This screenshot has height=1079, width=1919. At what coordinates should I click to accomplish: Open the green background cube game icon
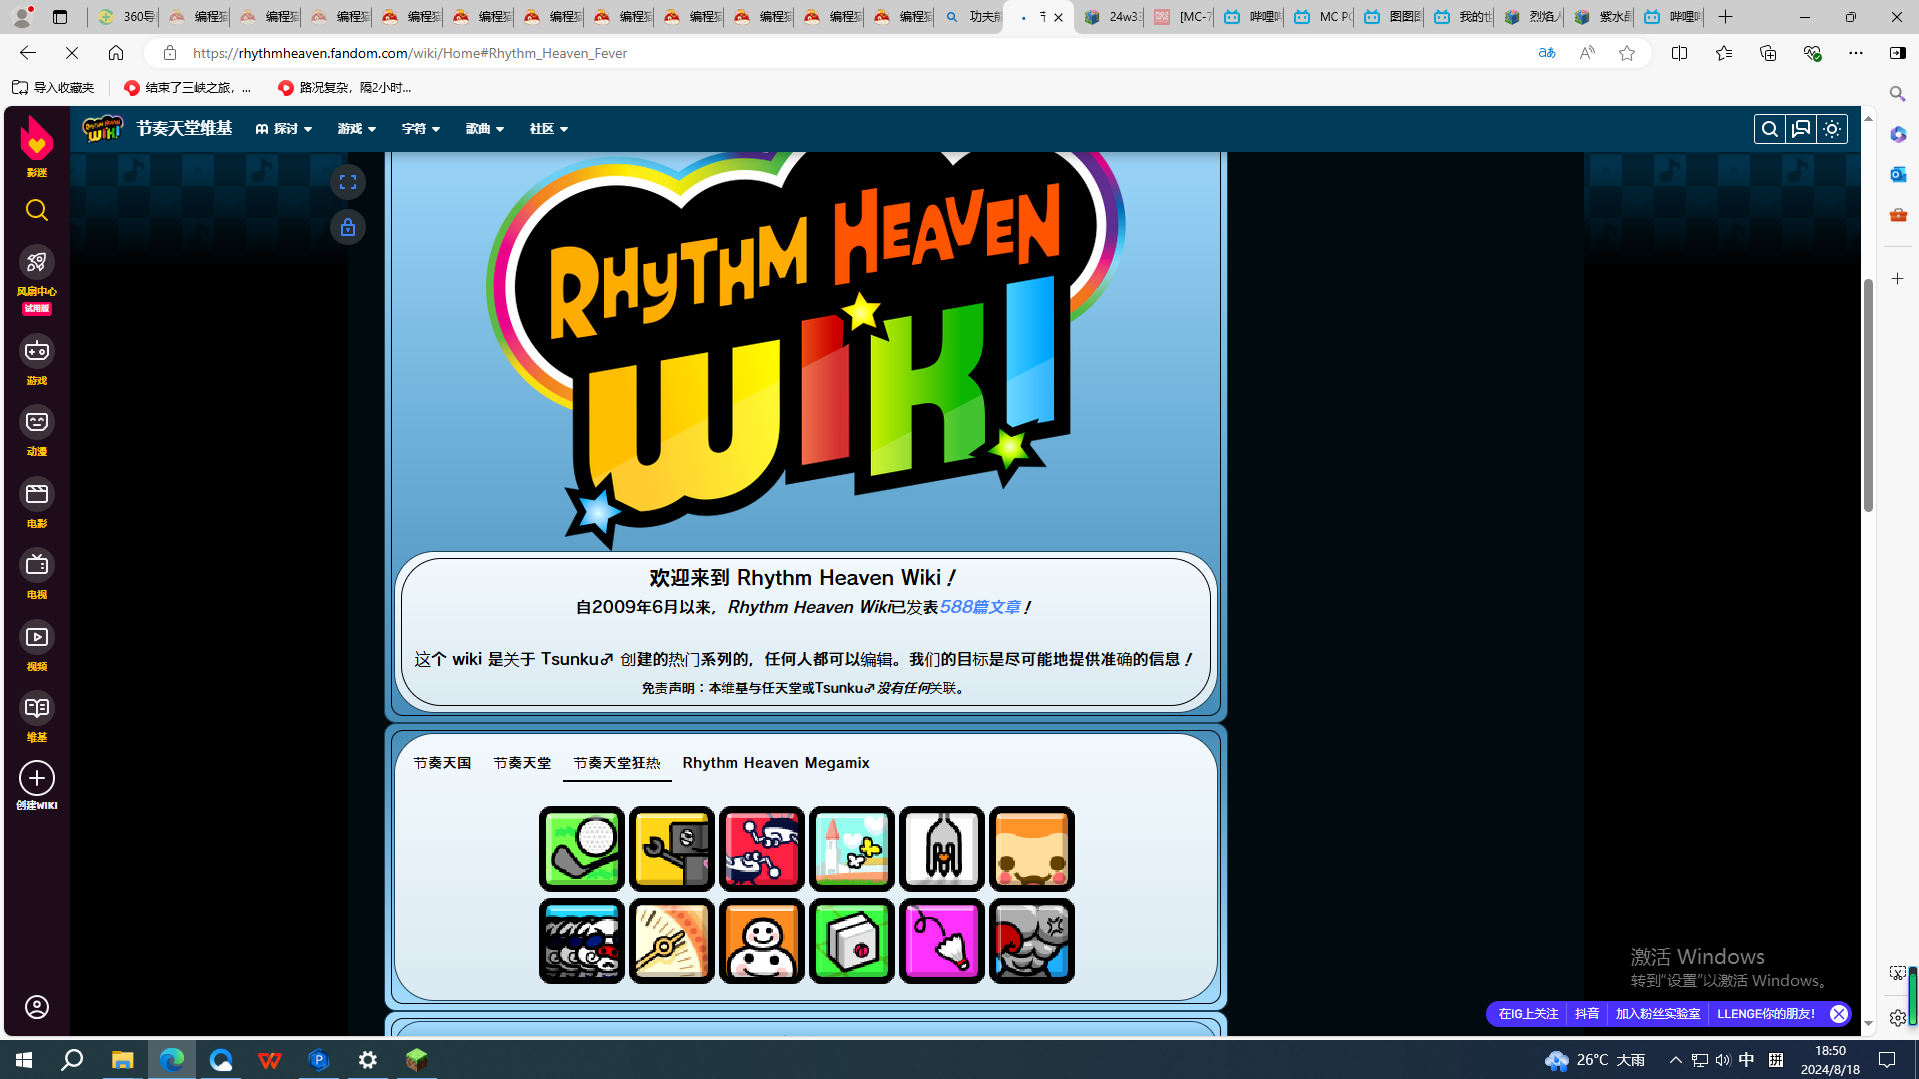point(852,941)
